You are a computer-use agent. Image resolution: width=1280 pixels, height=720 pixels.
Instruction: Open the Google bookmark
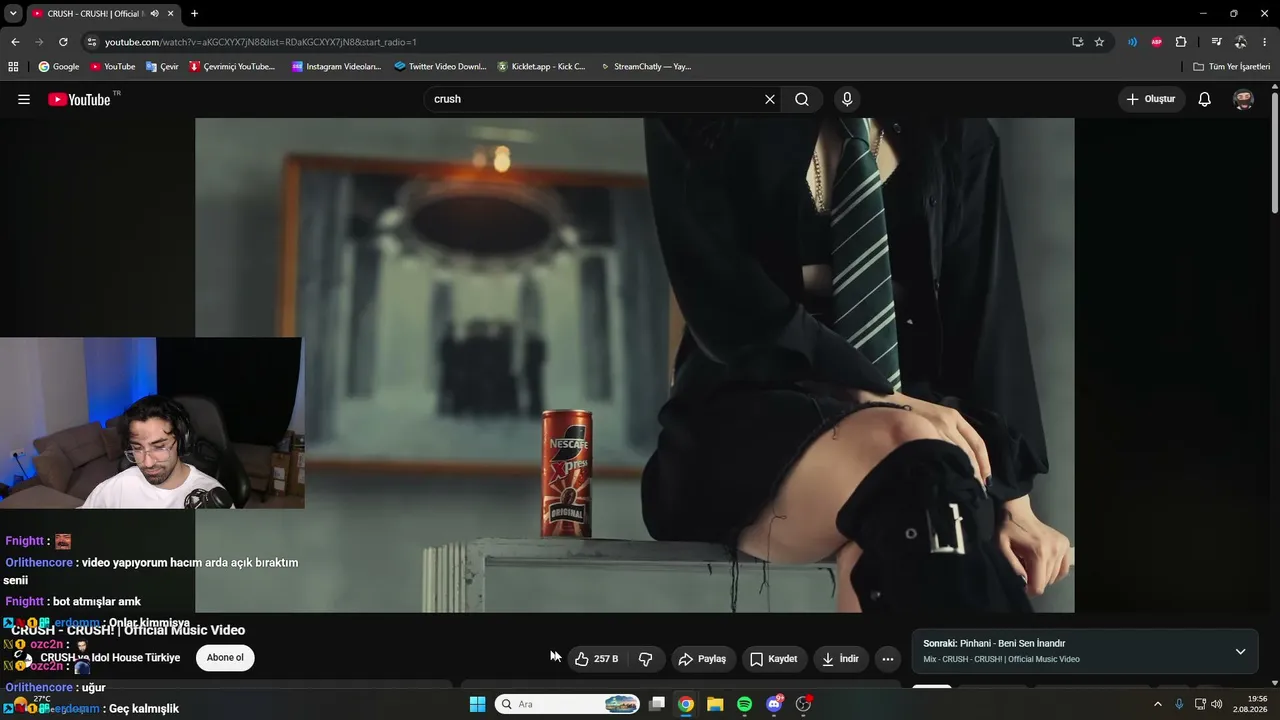pos(59,67)
